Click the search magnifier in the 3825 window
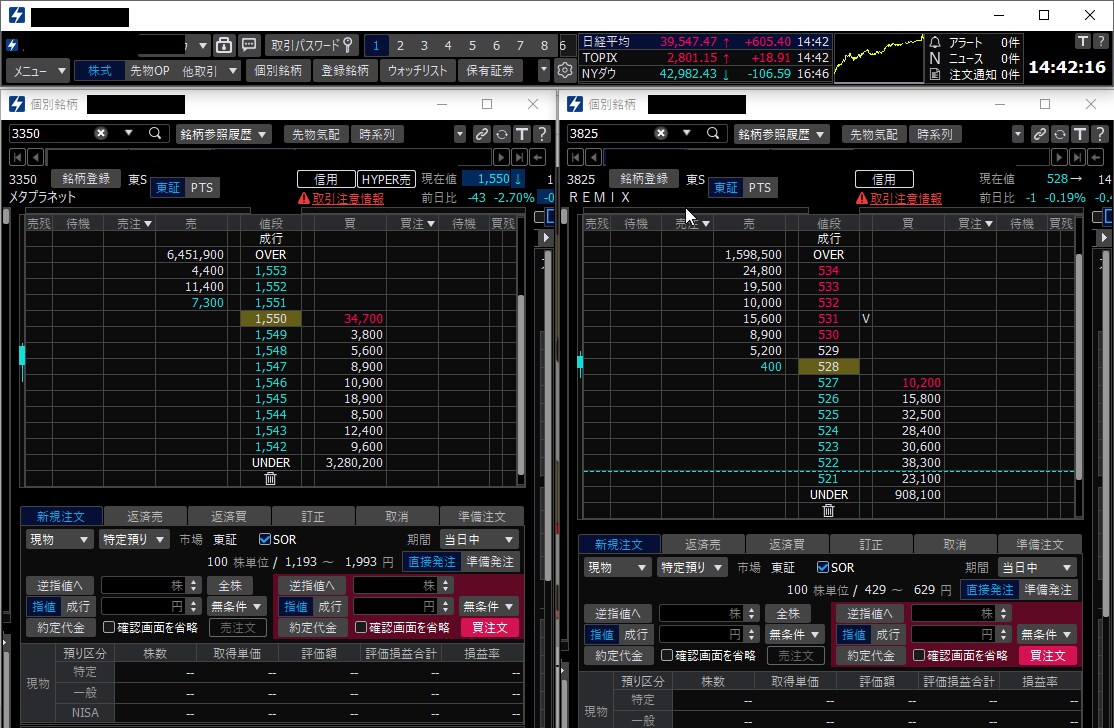 point(713,134)
